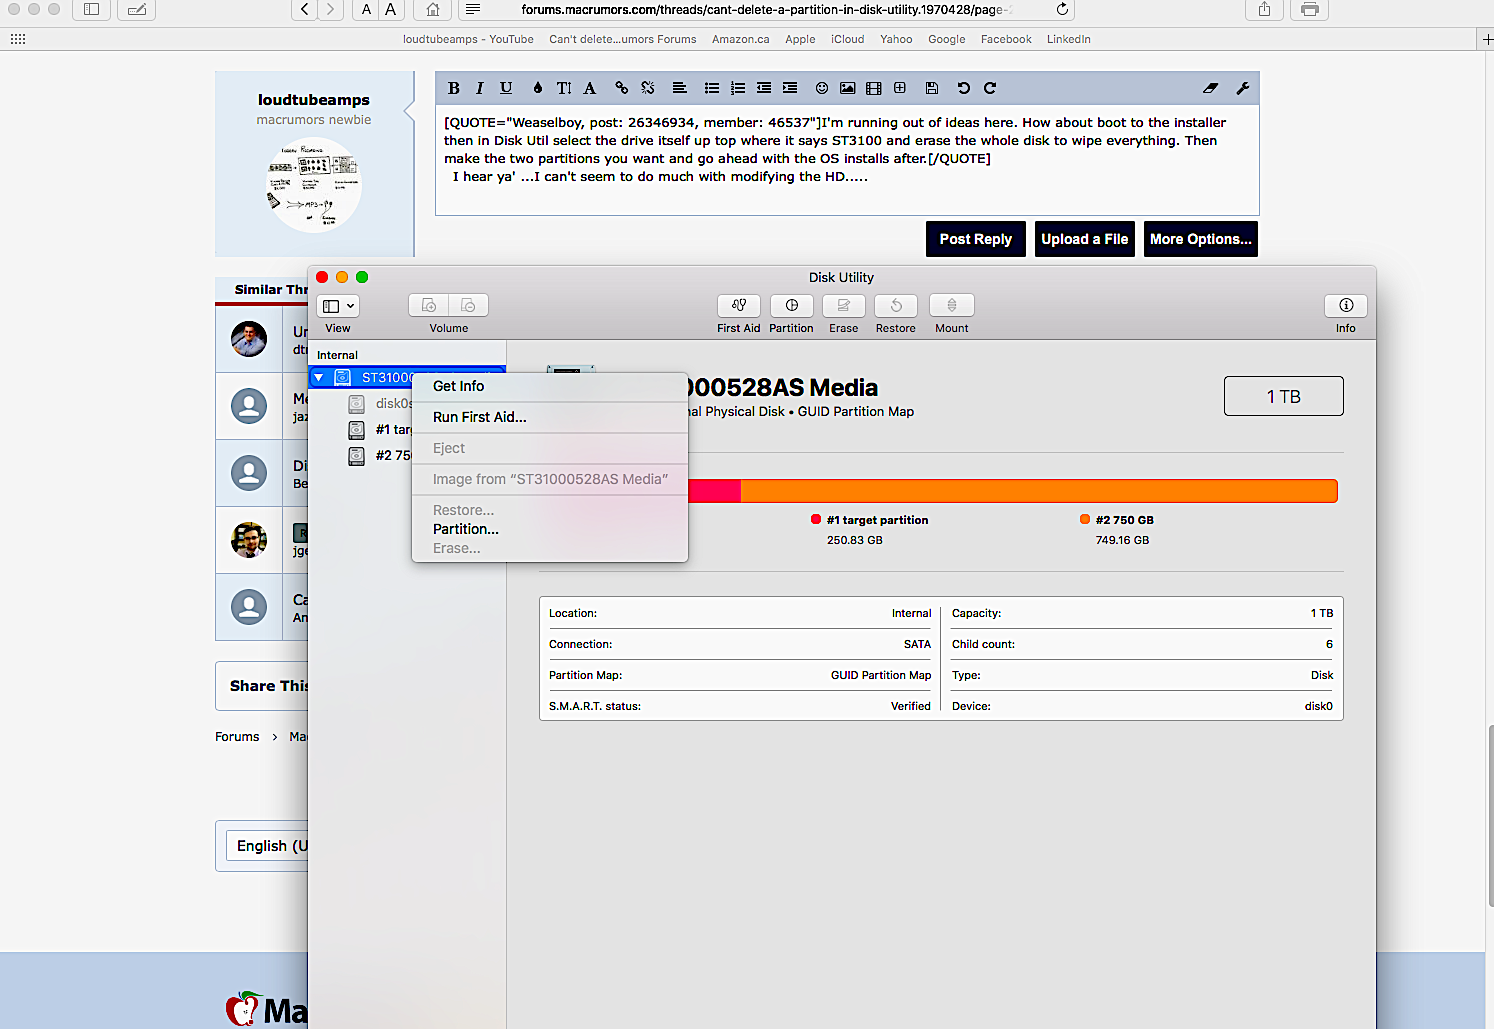The width and height of the screenshot is (1494, 1029).
Task: Choose Get Info from the context menu
Action: 550,386
